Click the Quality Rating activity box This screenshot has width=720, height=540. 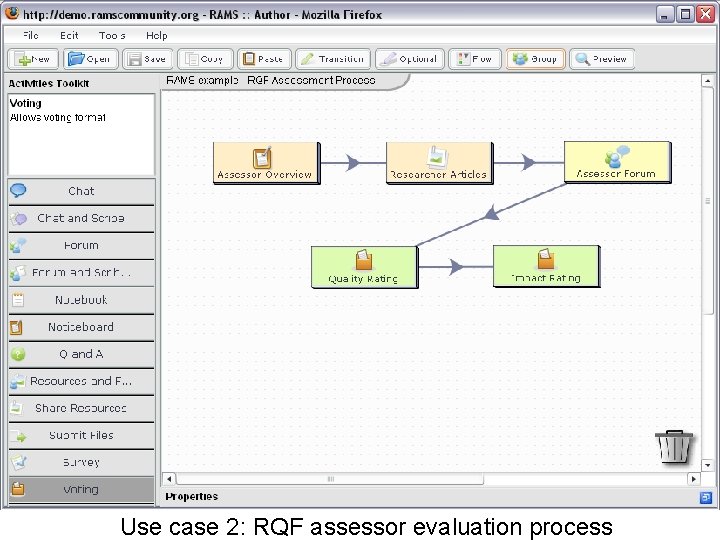[x=365, y=267]
